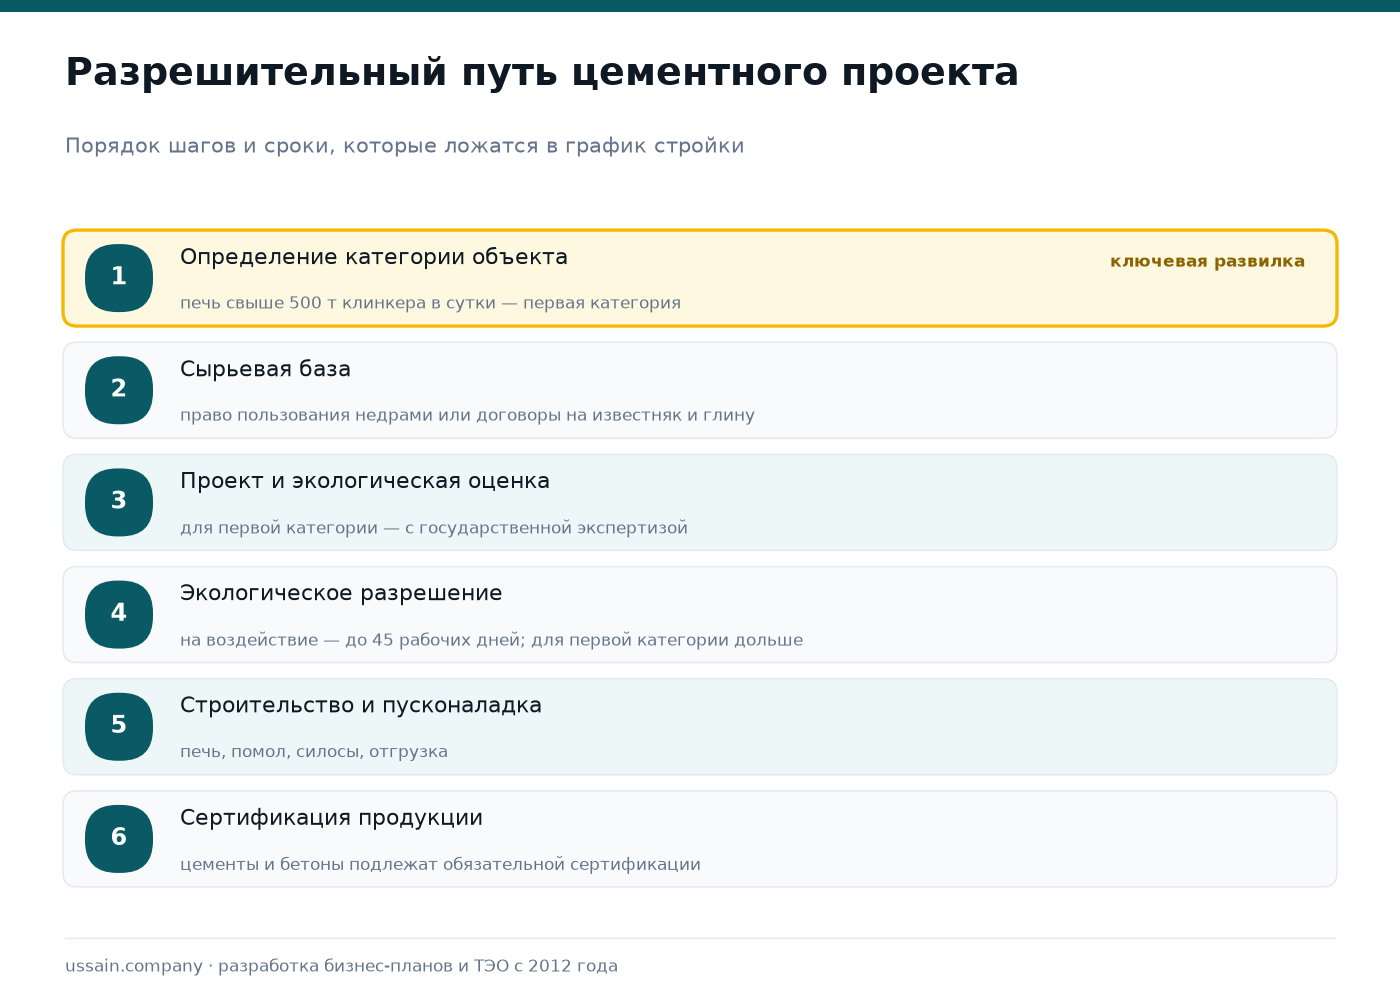The width and height of the screenshot is (1400, 1000).
Task: Select 'Проект и экологическая оценка' heading
Action: coord(365,481)
